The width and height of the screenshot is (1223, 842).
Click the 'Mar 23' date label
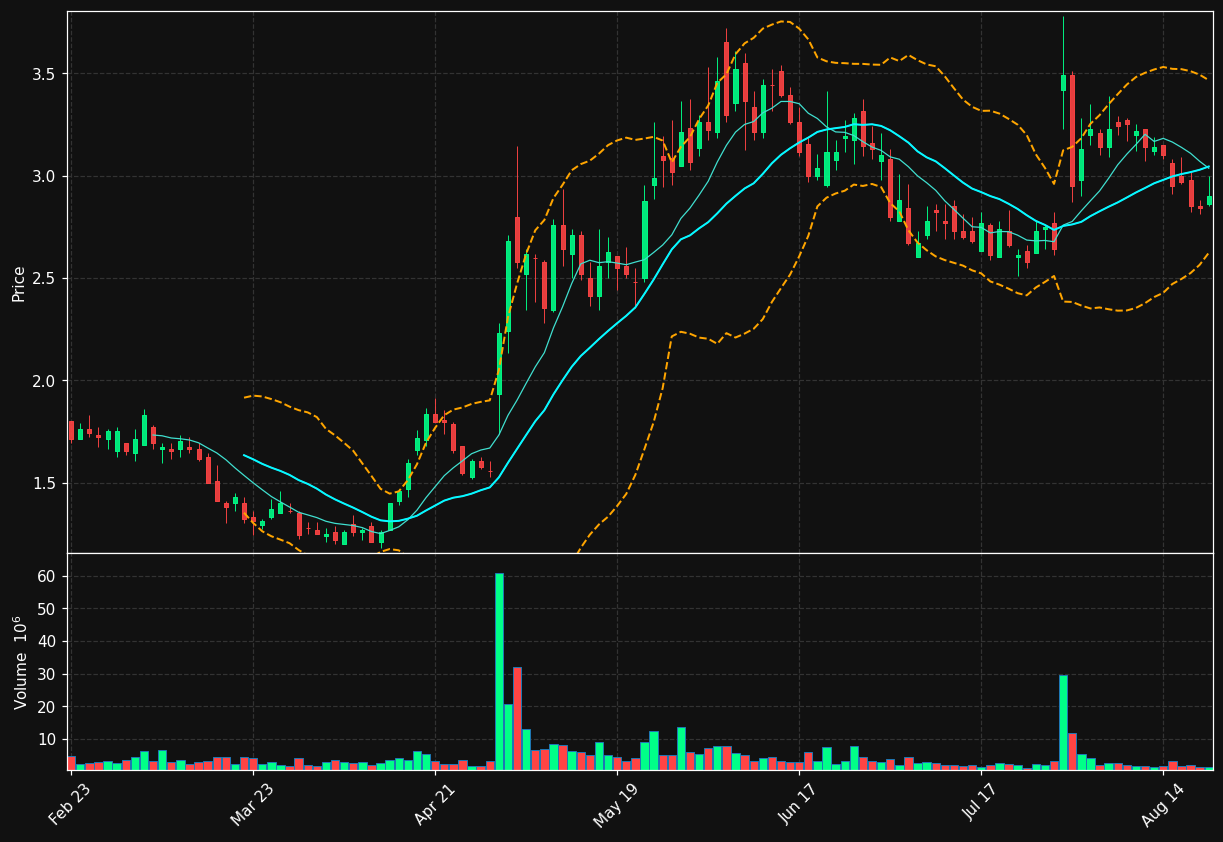pos(253,802)
